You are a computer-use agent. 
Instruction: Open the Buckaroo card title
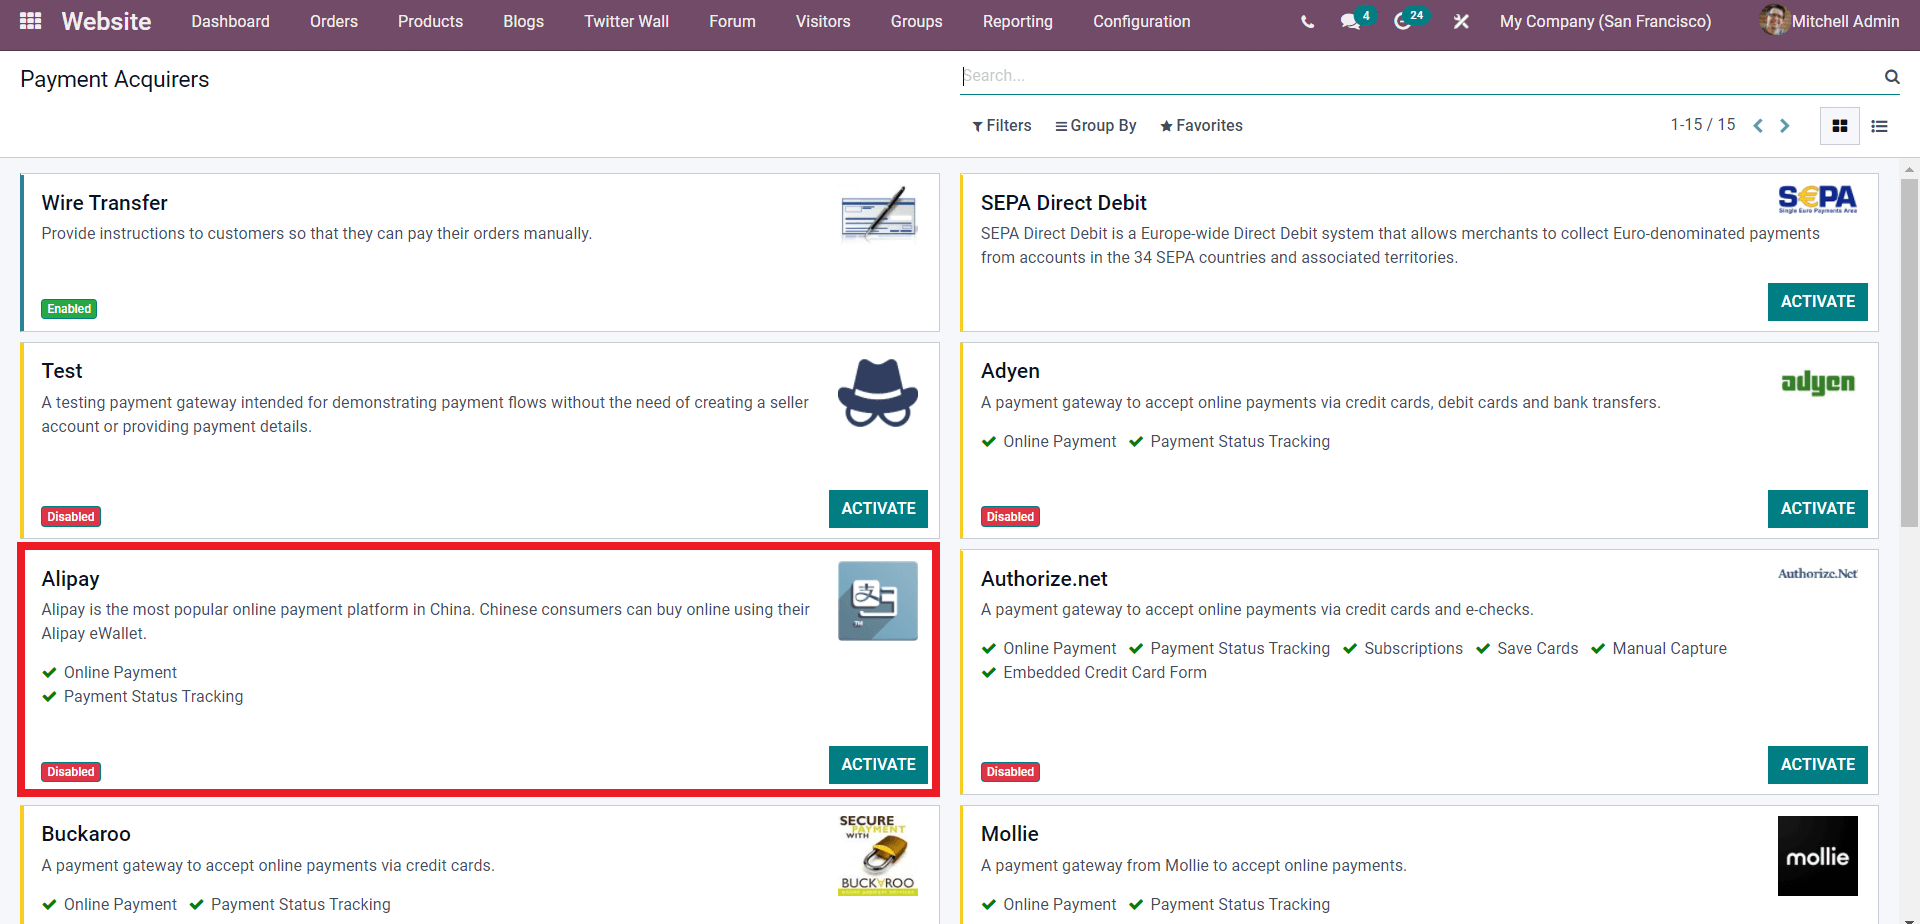(86, 834)
